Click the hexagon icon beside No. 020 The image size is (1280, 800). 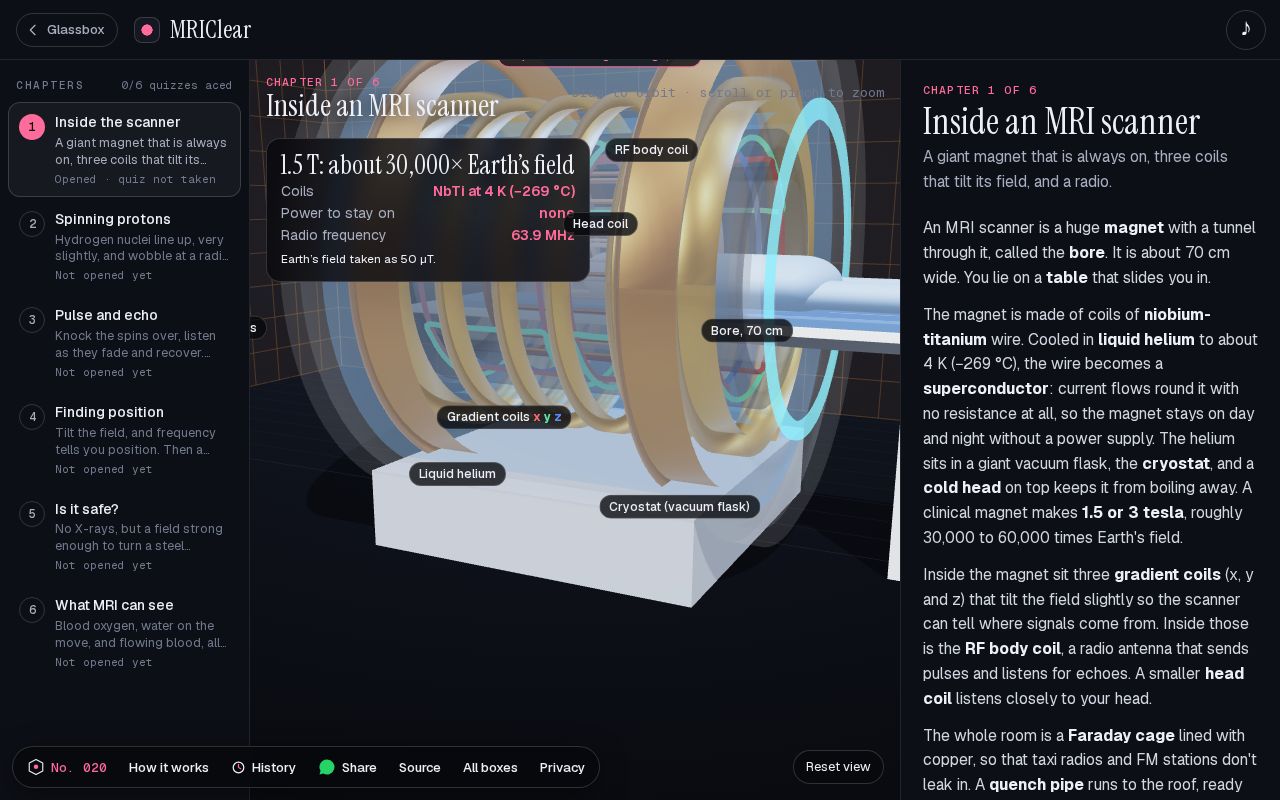coord(36,767)
